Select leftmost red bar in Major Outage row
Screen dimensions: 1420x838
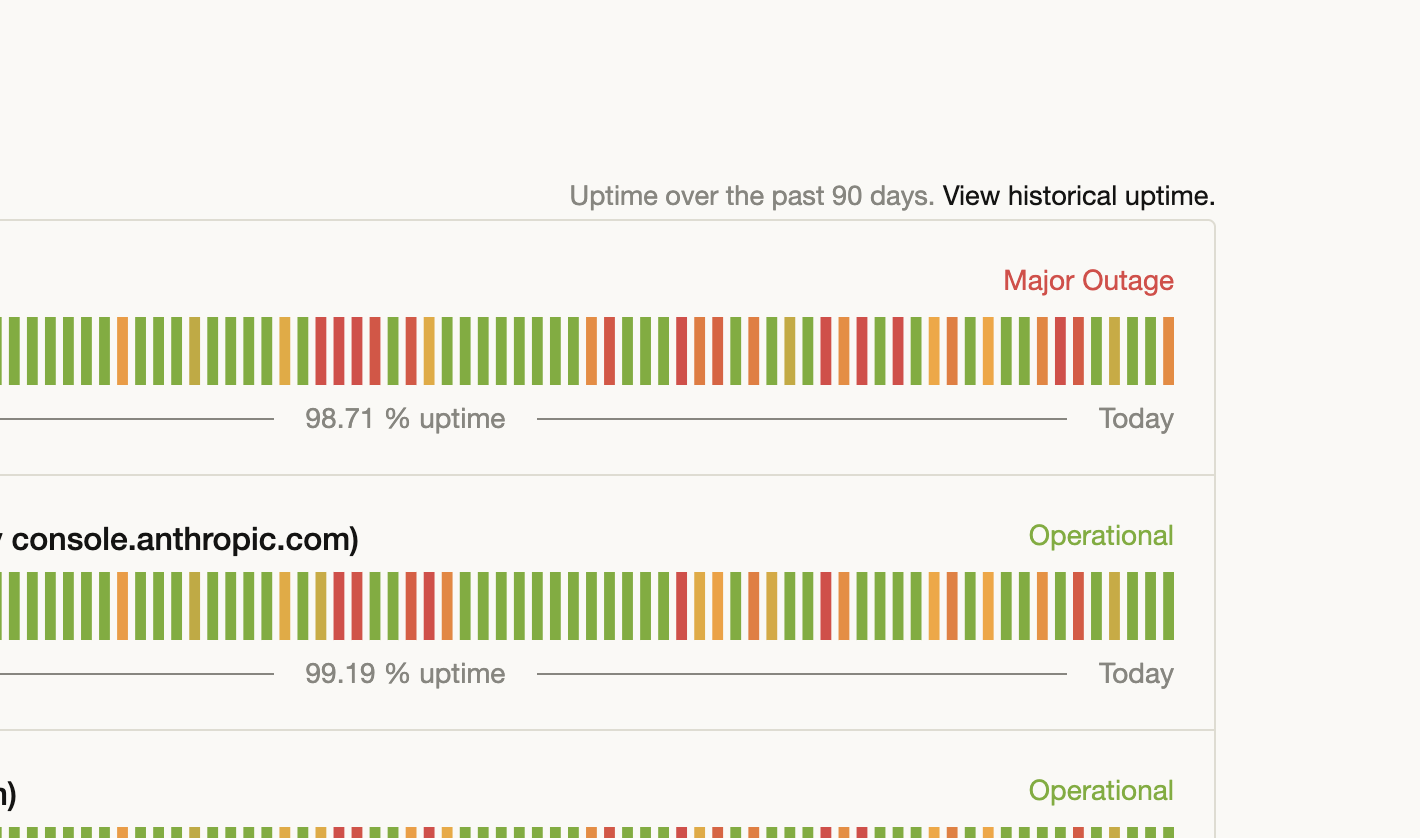(321, 351)
